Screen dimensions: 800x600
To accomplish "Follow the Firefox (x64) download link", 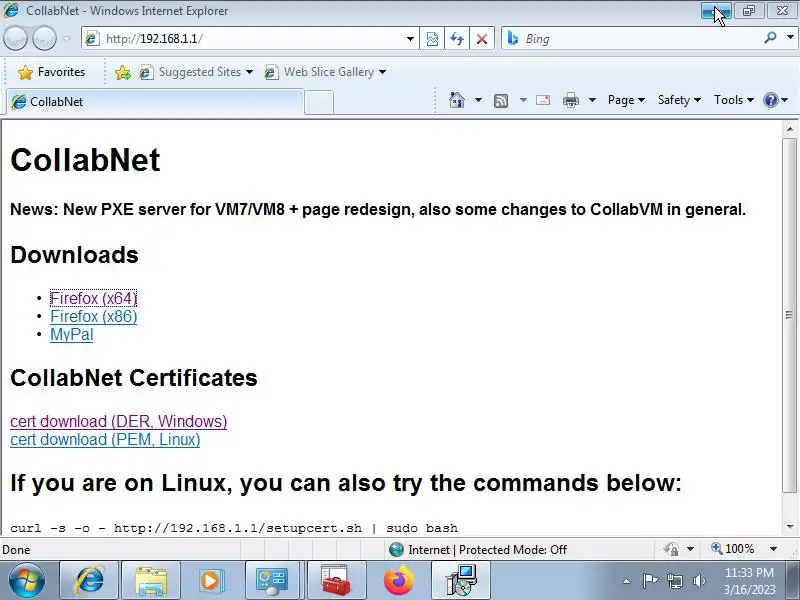I will [x=93, y=298].
